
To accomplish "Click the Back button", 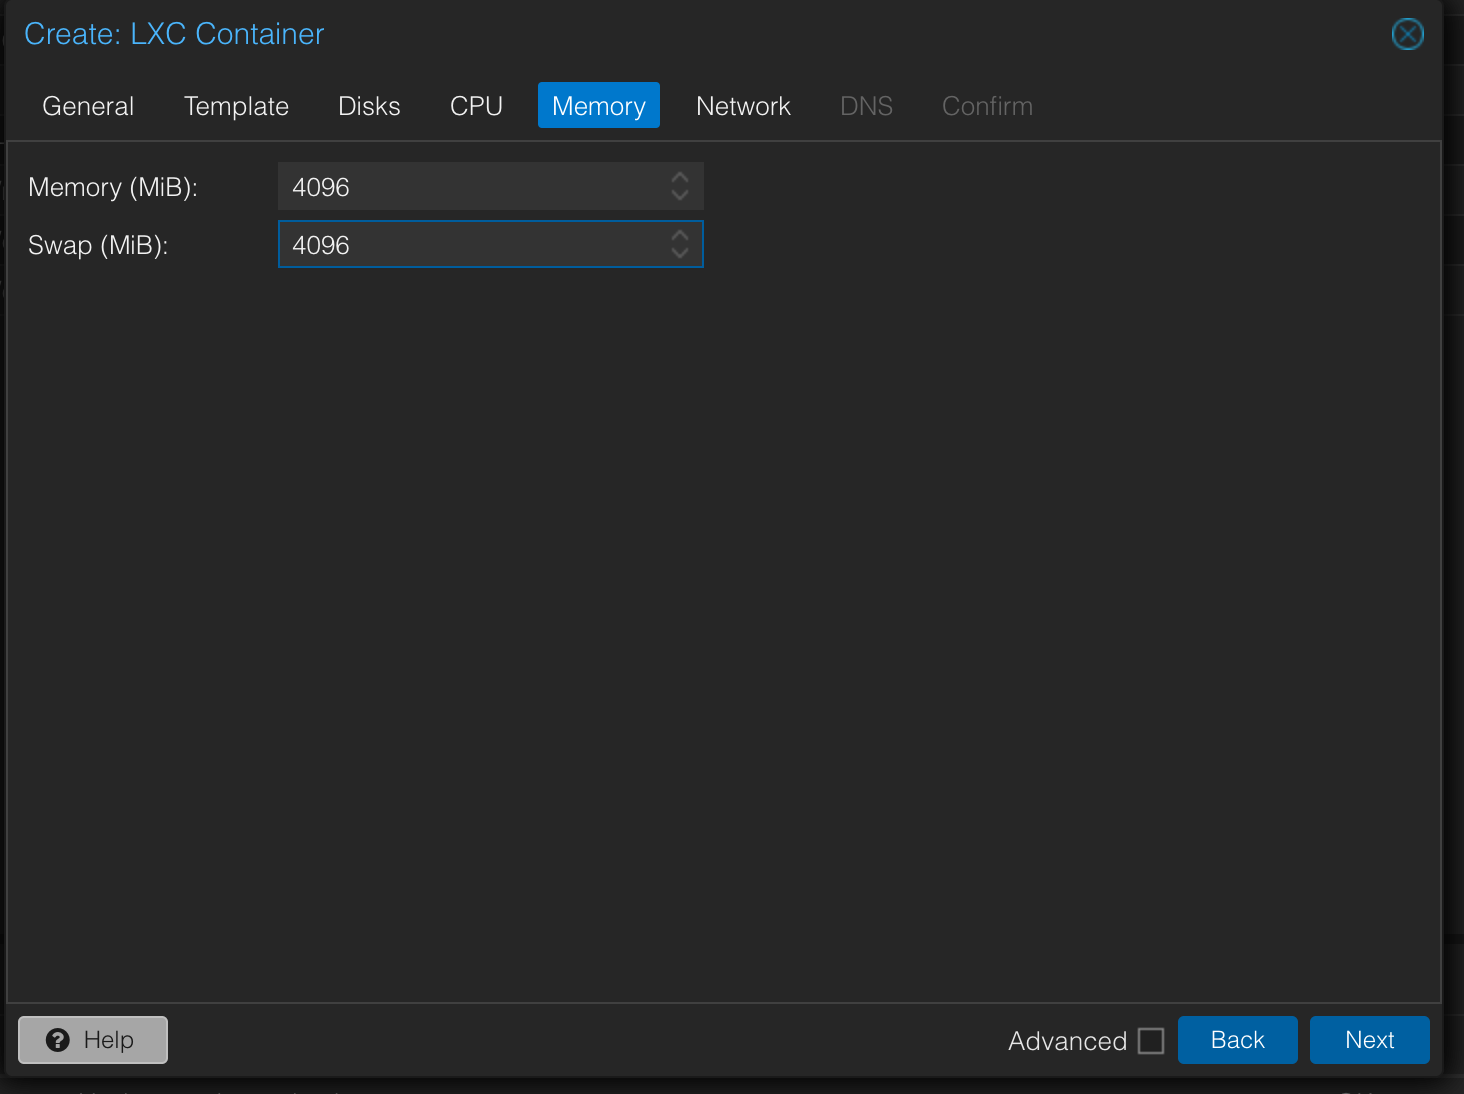I will pyautogui.click(x=1238, y=1040).
